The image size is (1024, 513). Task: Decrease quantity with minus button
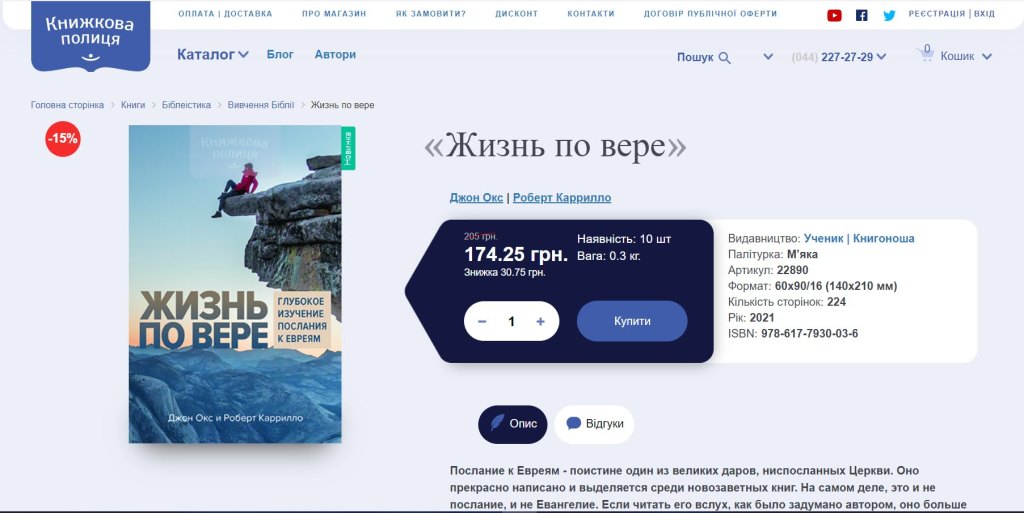click(x=482, y=321)
